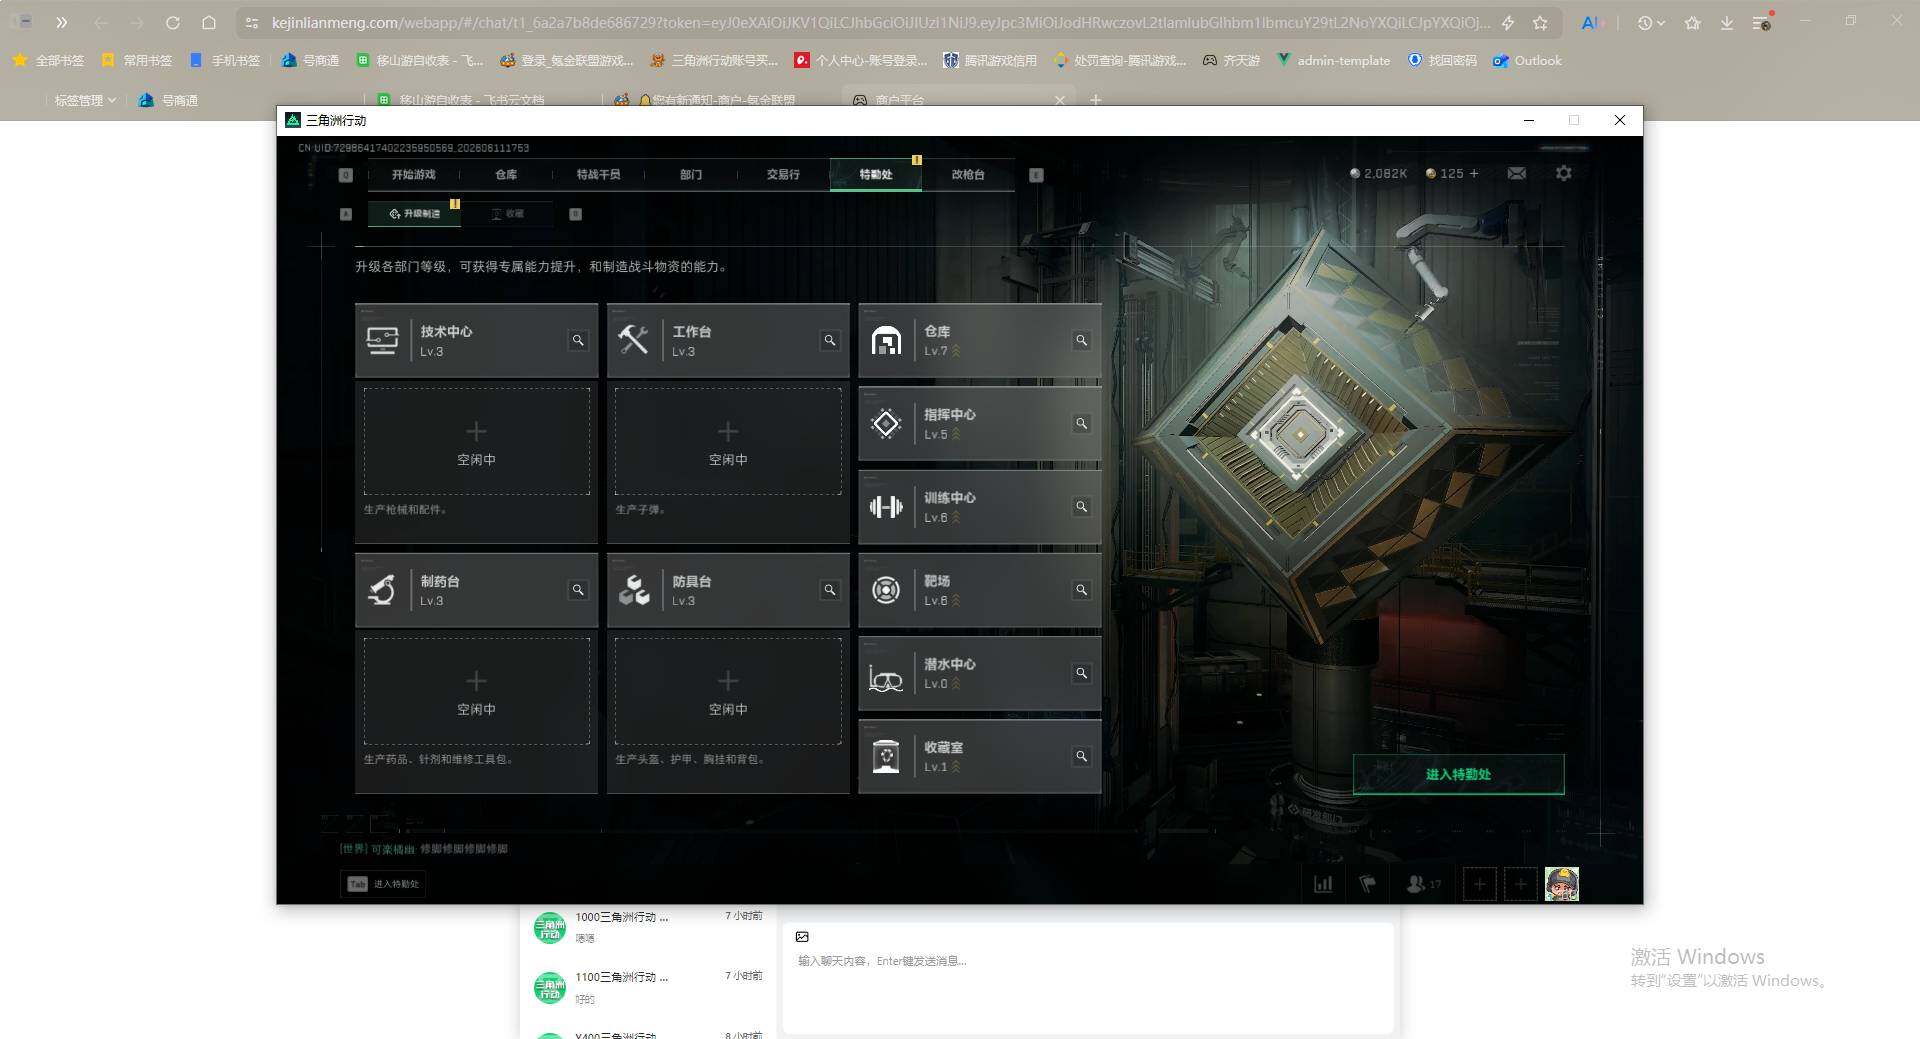The image size is (1920, 1039).
Task: Open the 找回密码 bookmark
Action: coord(1442,60)
